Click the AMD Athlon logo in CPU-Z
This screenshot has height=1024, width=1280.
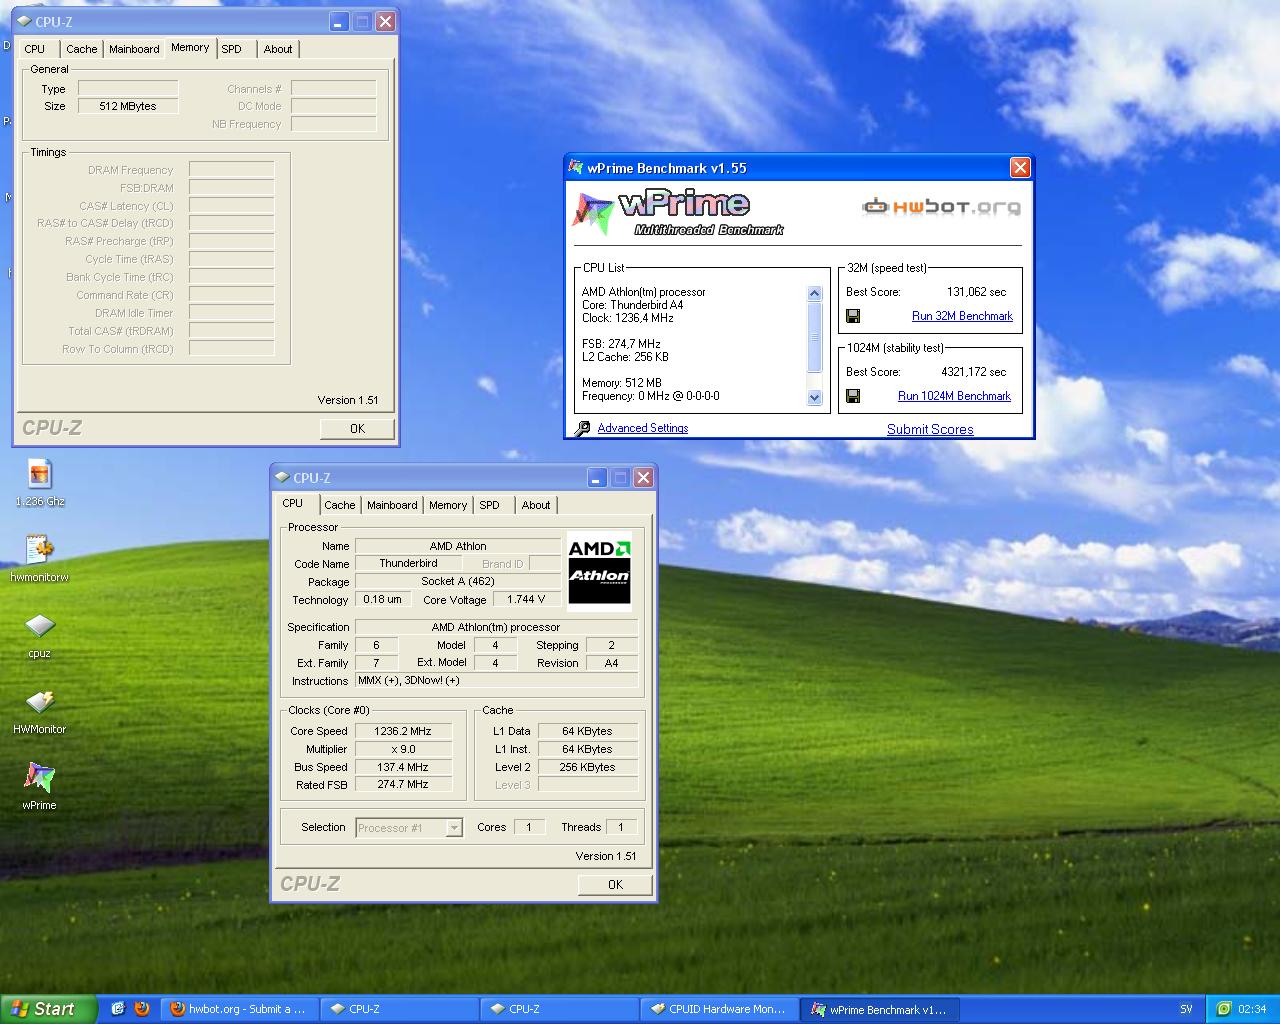(599, 570)
